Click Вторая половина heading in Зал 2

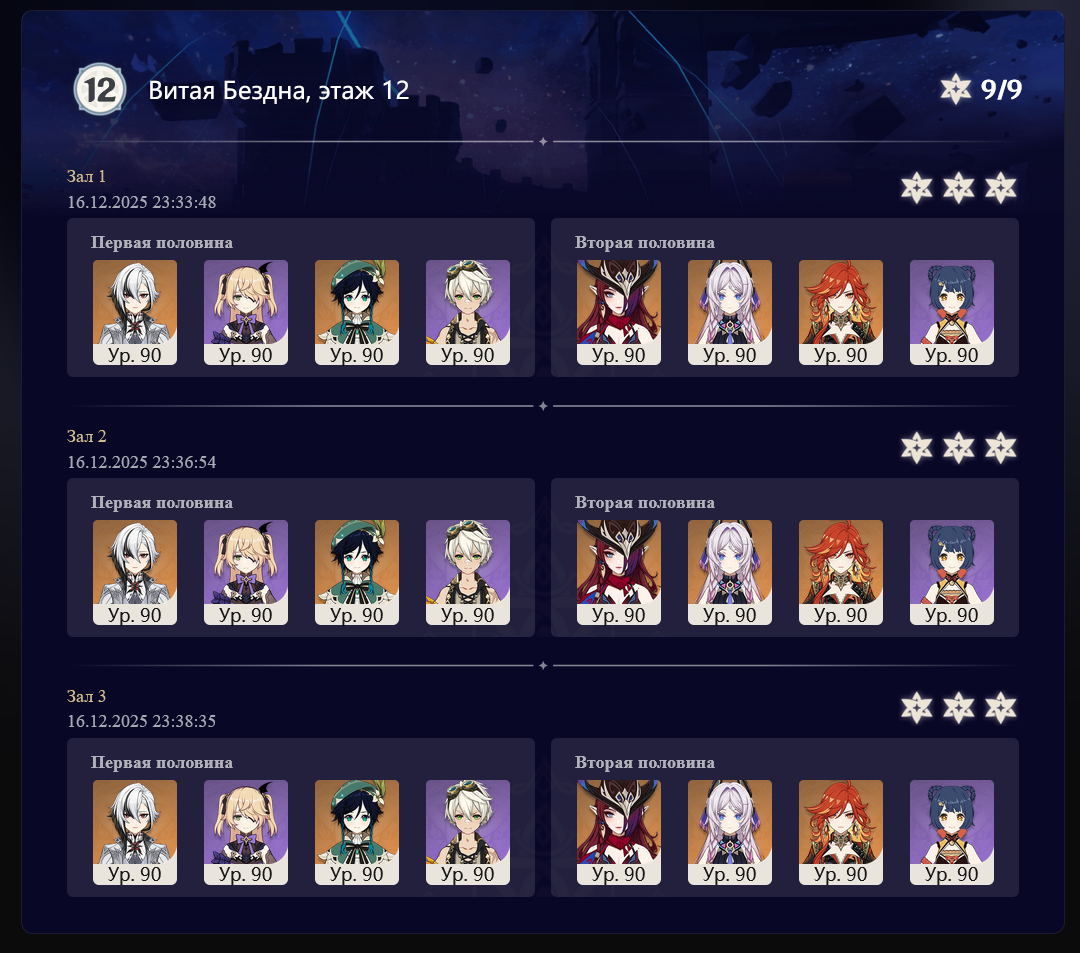pos(645,503)
